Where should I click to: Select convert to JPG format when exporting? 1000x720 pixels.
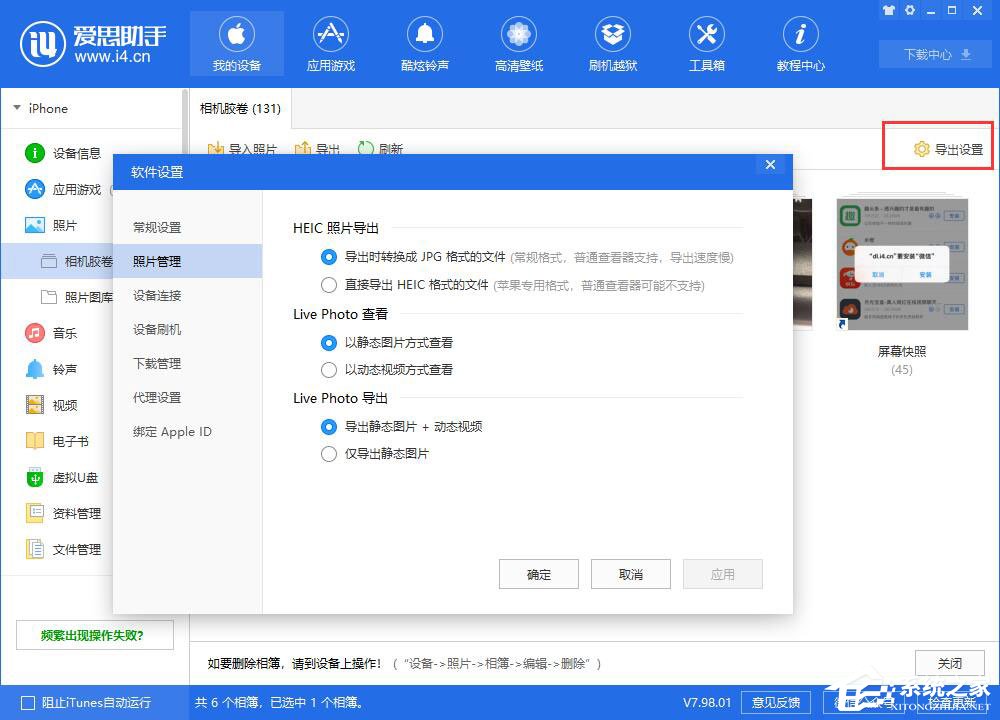pos(328,257)
